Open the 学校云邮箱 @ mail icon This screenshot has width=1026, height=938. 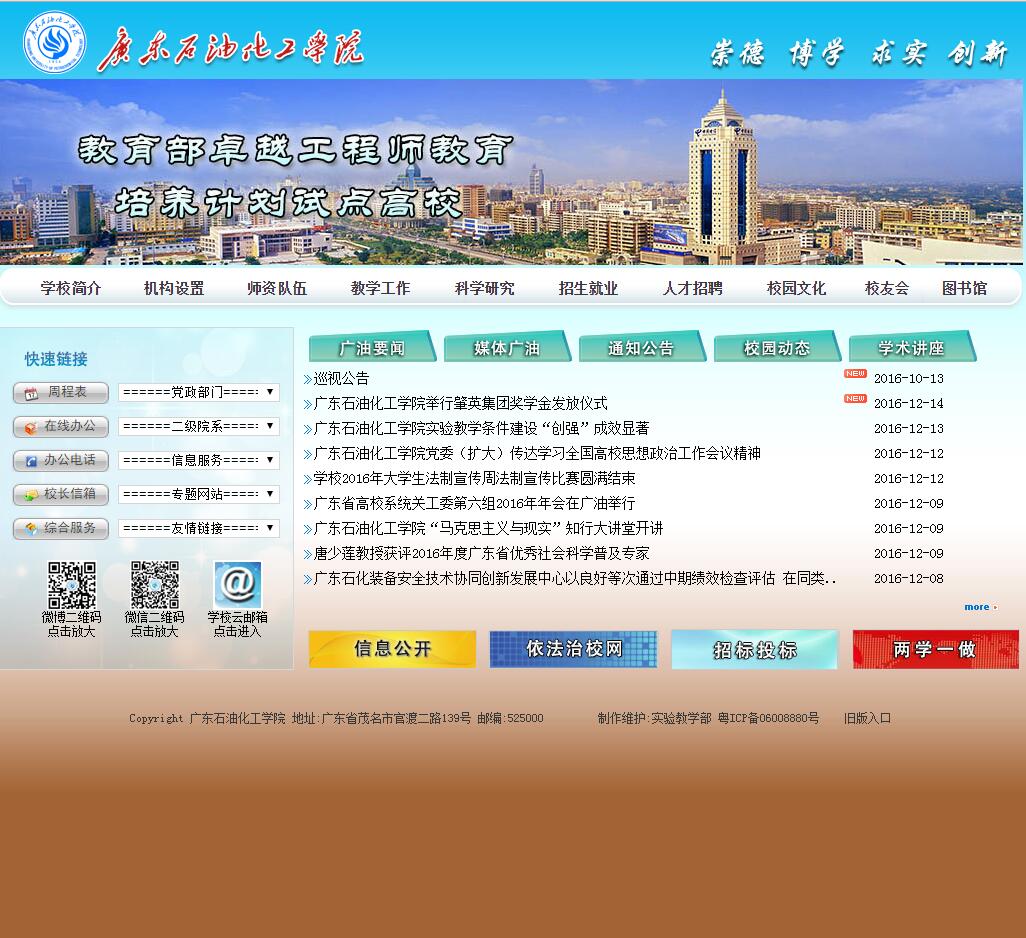click(x=238, y=584)
